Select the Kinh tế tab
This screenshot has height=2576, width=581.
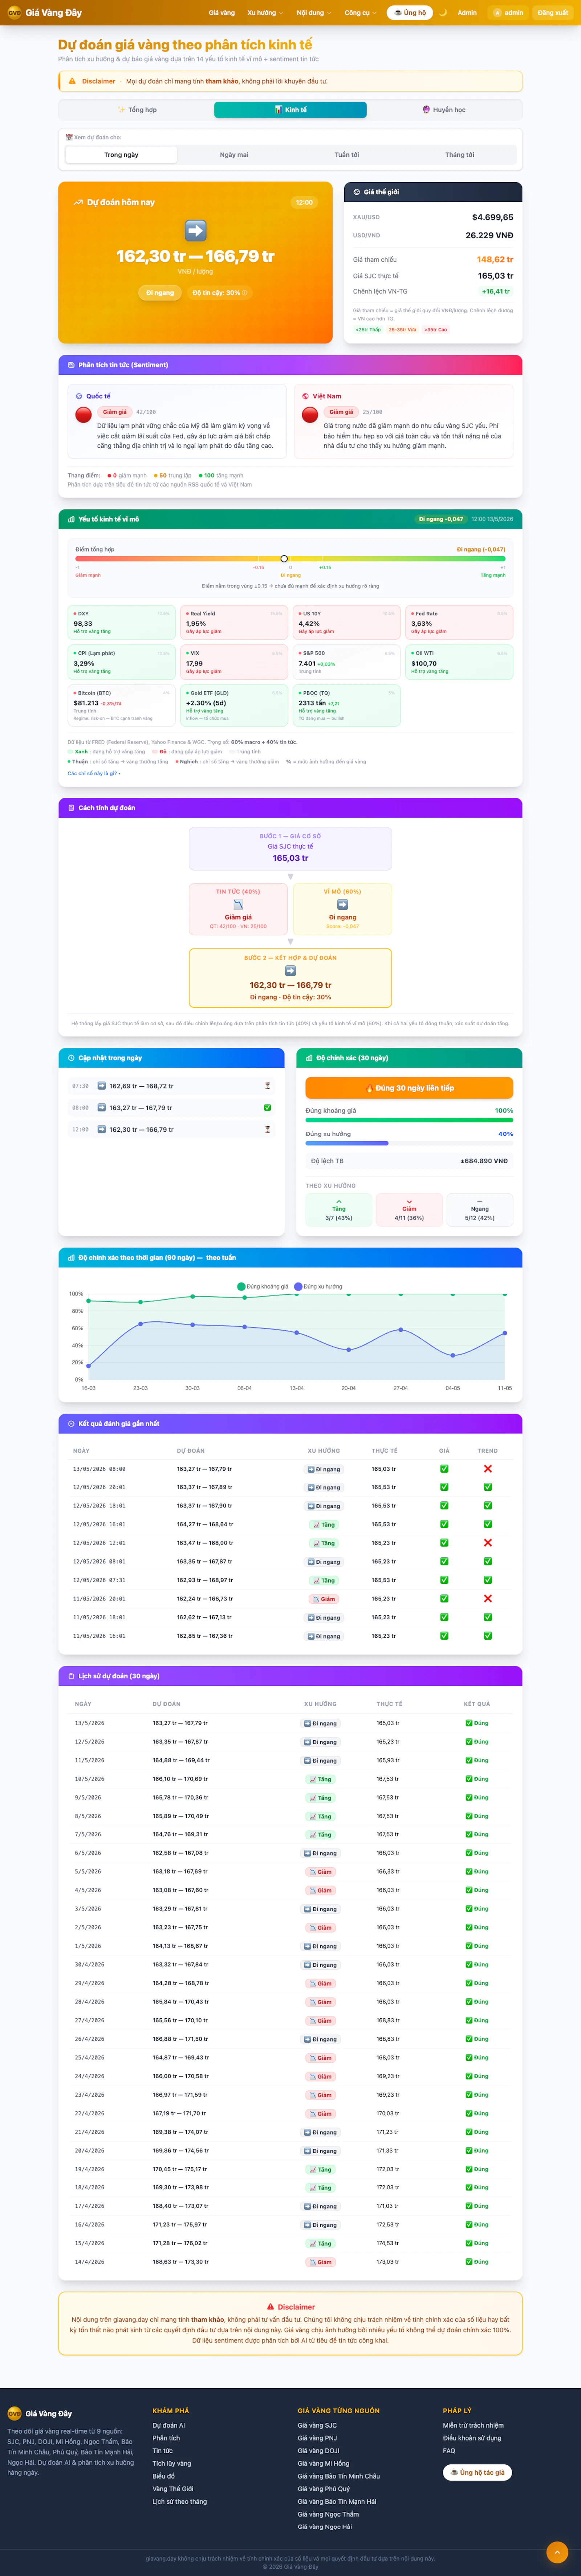[x=290, y=110]
